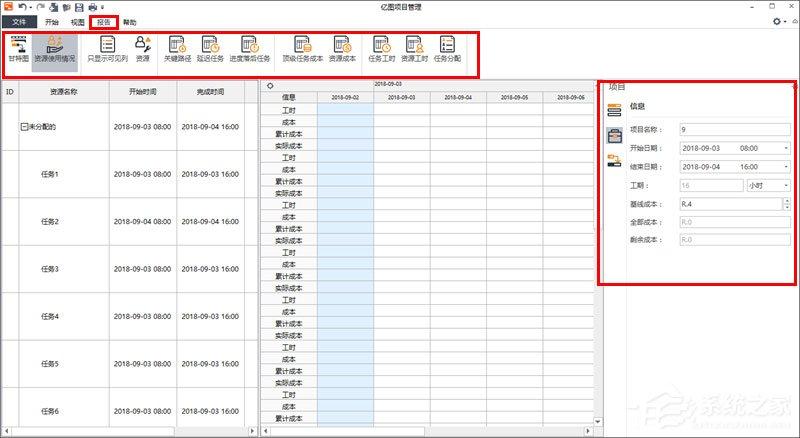800x438 pixels.
Task: Switch to the 视图 ribbon tab
Action: (78, 22)
